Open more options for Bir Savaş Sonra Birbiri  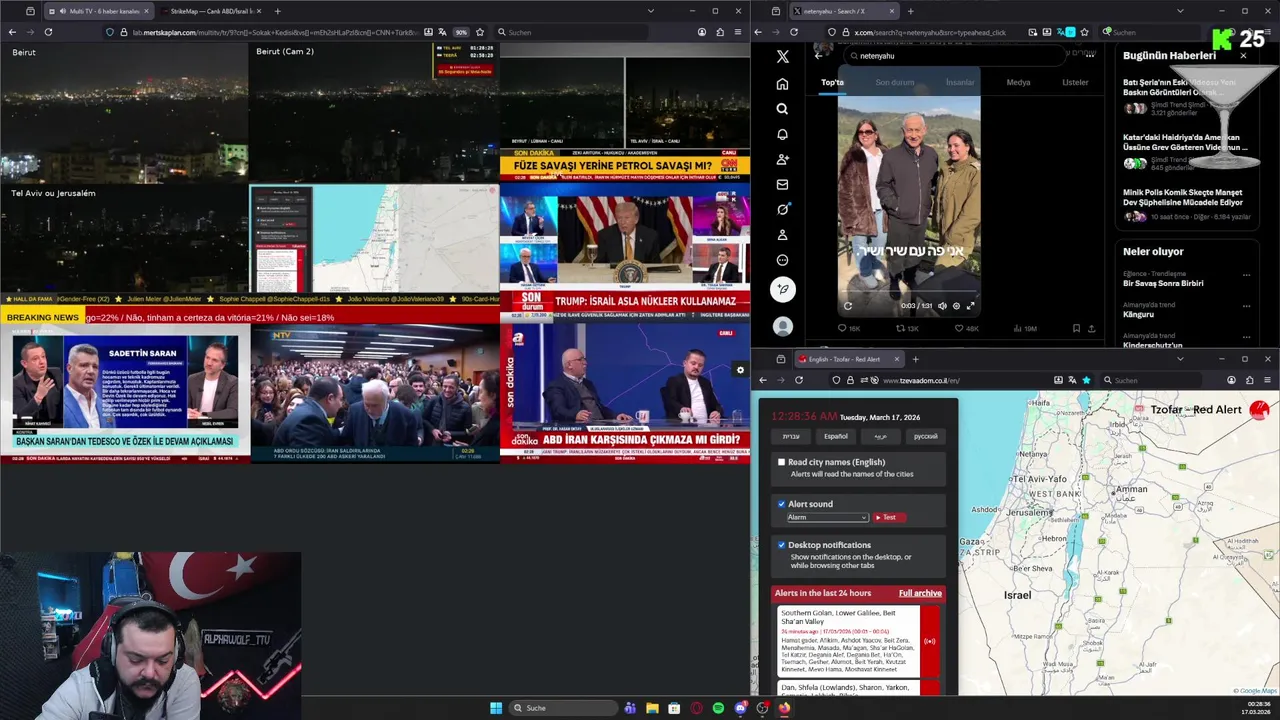pyautogui.click(x=1246, y=274)
